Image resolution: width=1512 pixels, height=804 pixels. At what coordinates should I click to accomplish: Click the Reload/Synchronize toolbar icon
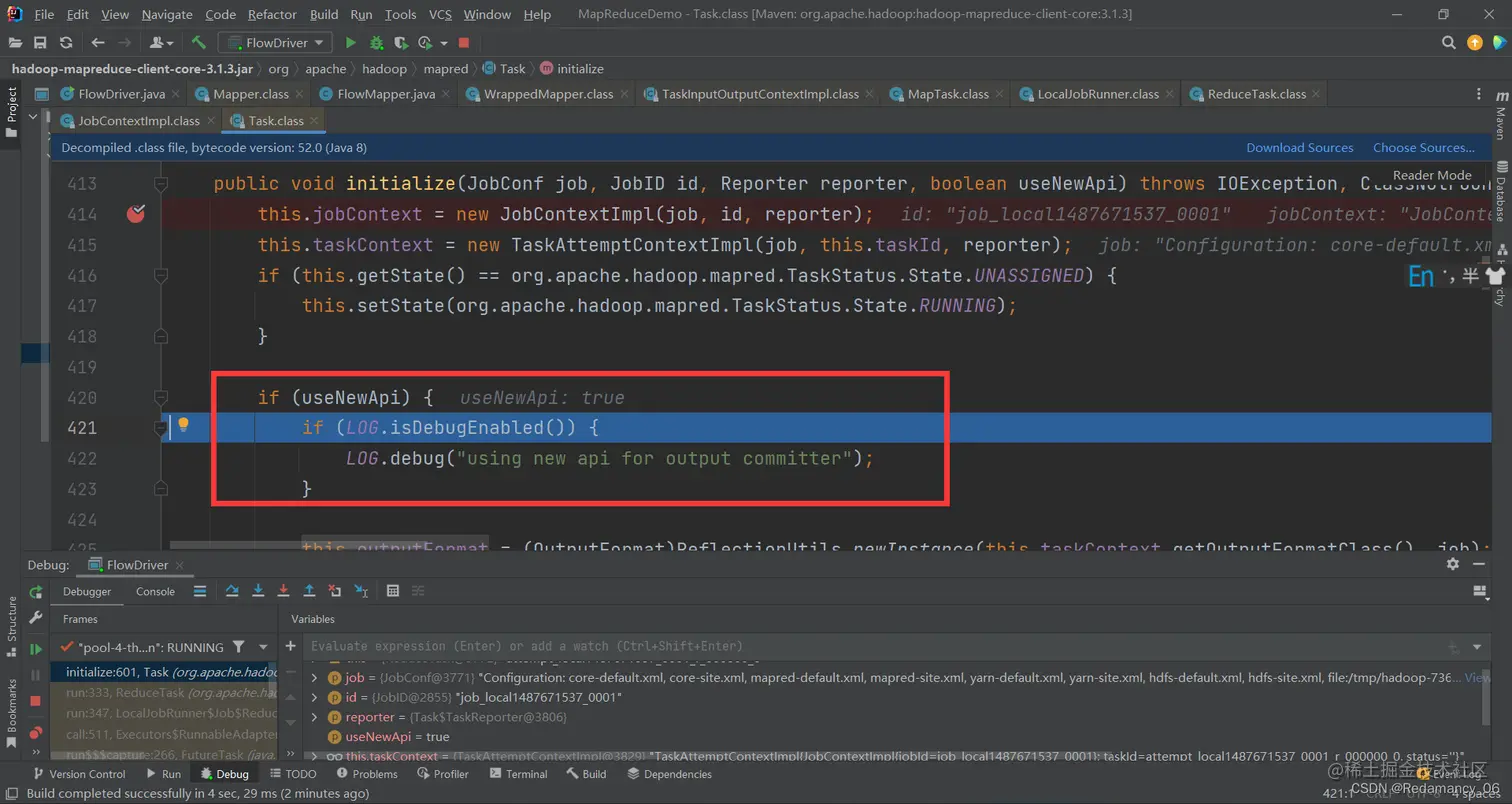point(66,43)
